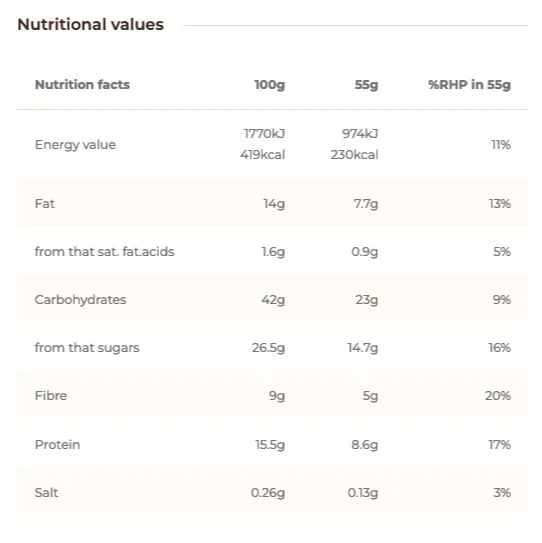
Task: Select from that sat. fat.acids label
Action: coord(105,252)
